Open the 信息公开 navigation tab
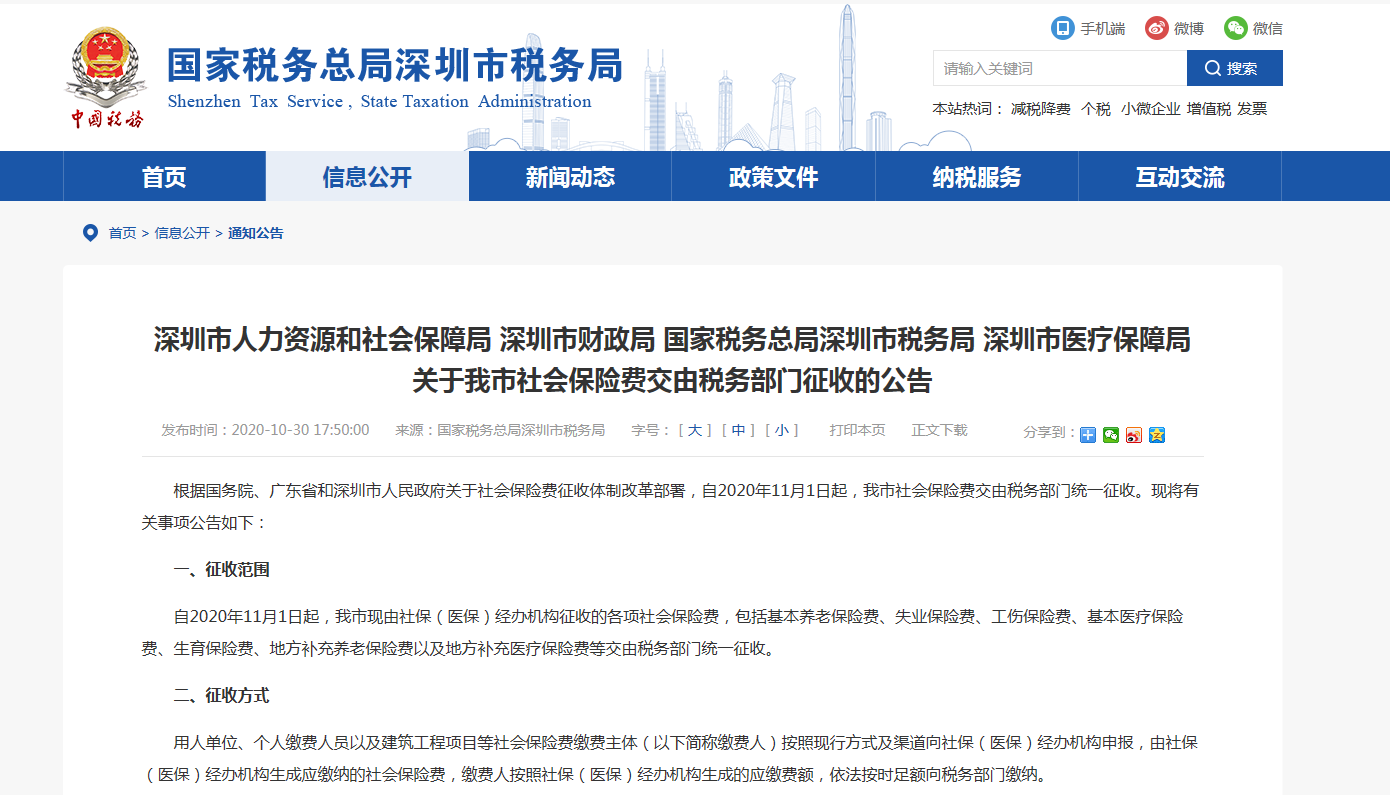The image size is (1390, 795). [367, 177]
